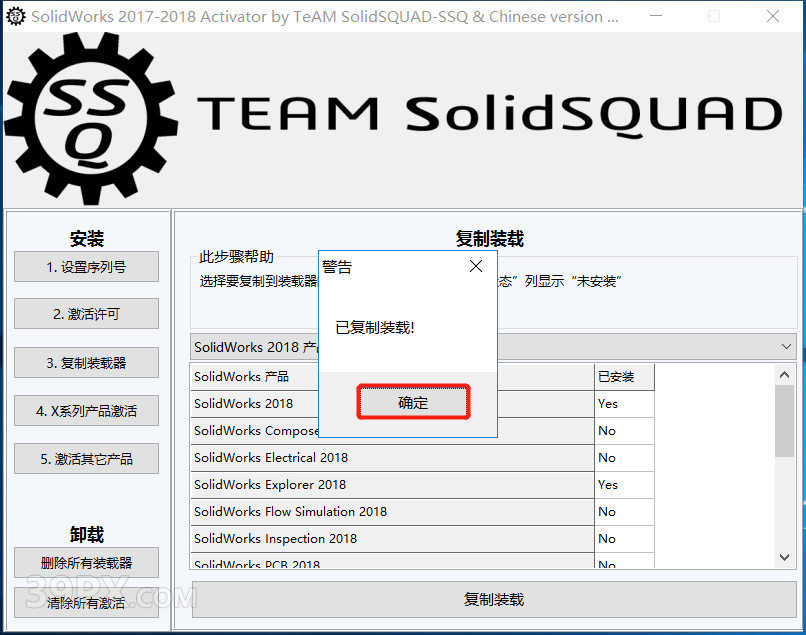This screenshot has width=806, height=635.
Task: Click the 已安装 column header
Action: pos(624,377)
